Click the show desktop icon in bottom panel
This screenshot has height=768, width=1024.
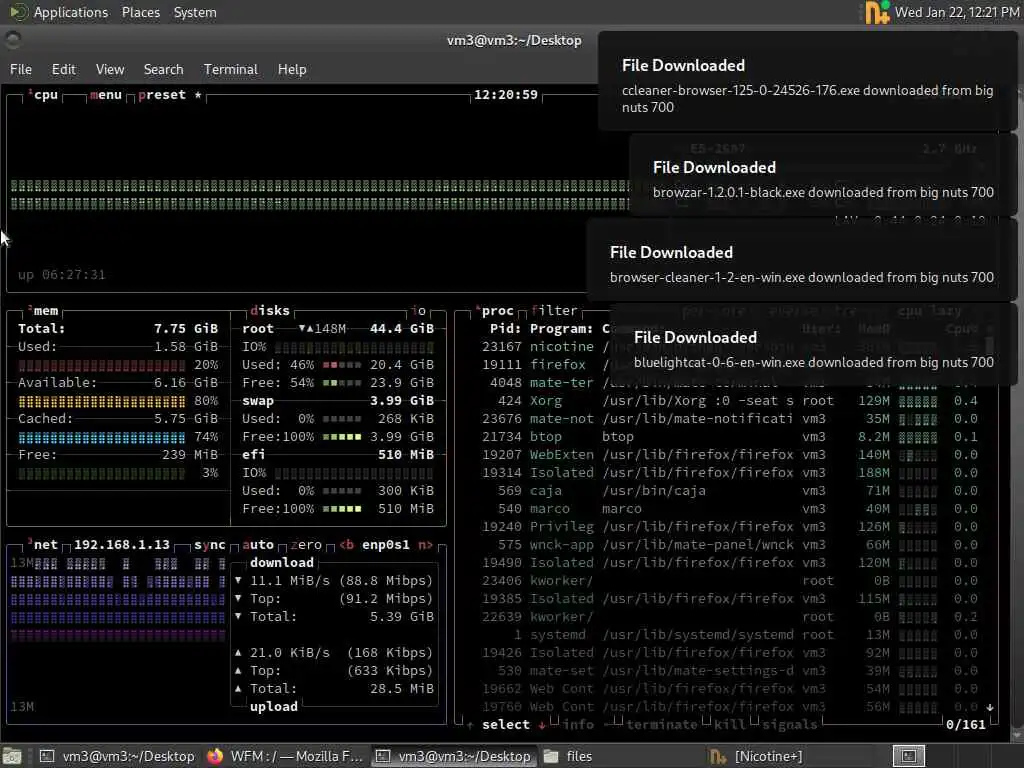[13, 756]
